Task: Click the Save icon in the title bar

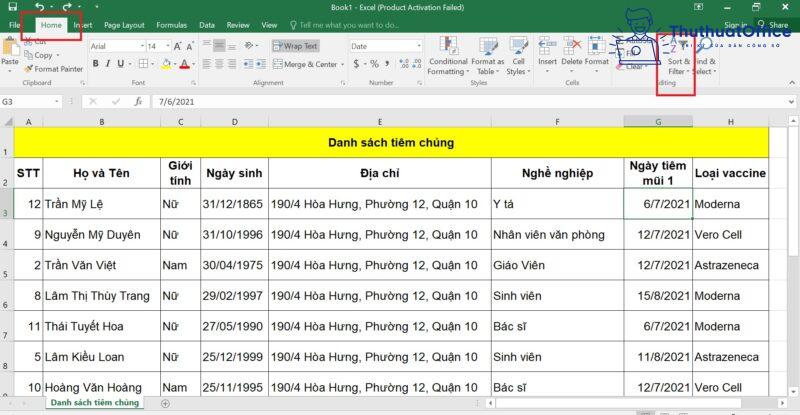Action: (x=12, y=7)
